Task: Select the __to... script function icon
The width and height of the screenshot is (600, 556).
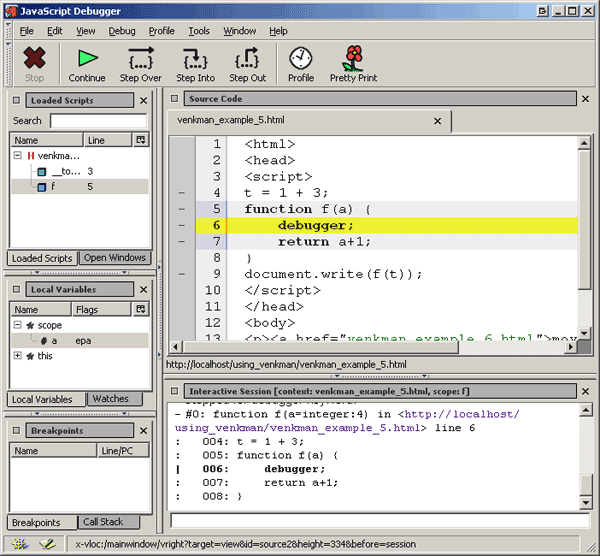Action: 42,172
